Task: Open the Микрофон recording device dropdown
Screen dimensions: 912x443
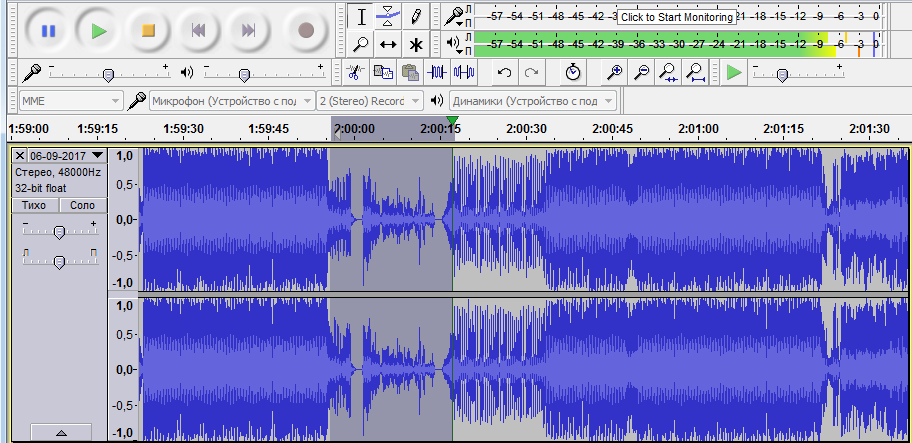Action: point(232,101)
